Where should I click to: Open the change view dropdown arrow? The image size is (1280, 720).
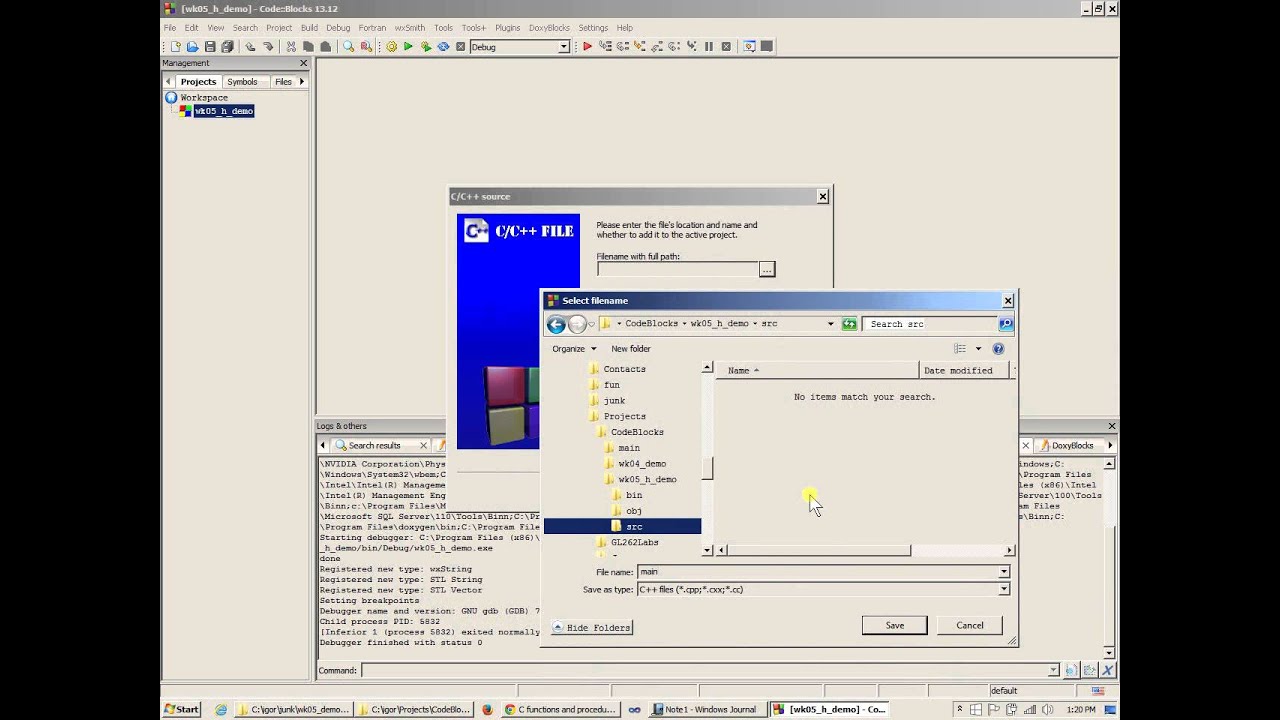click(x=978, y=349)
